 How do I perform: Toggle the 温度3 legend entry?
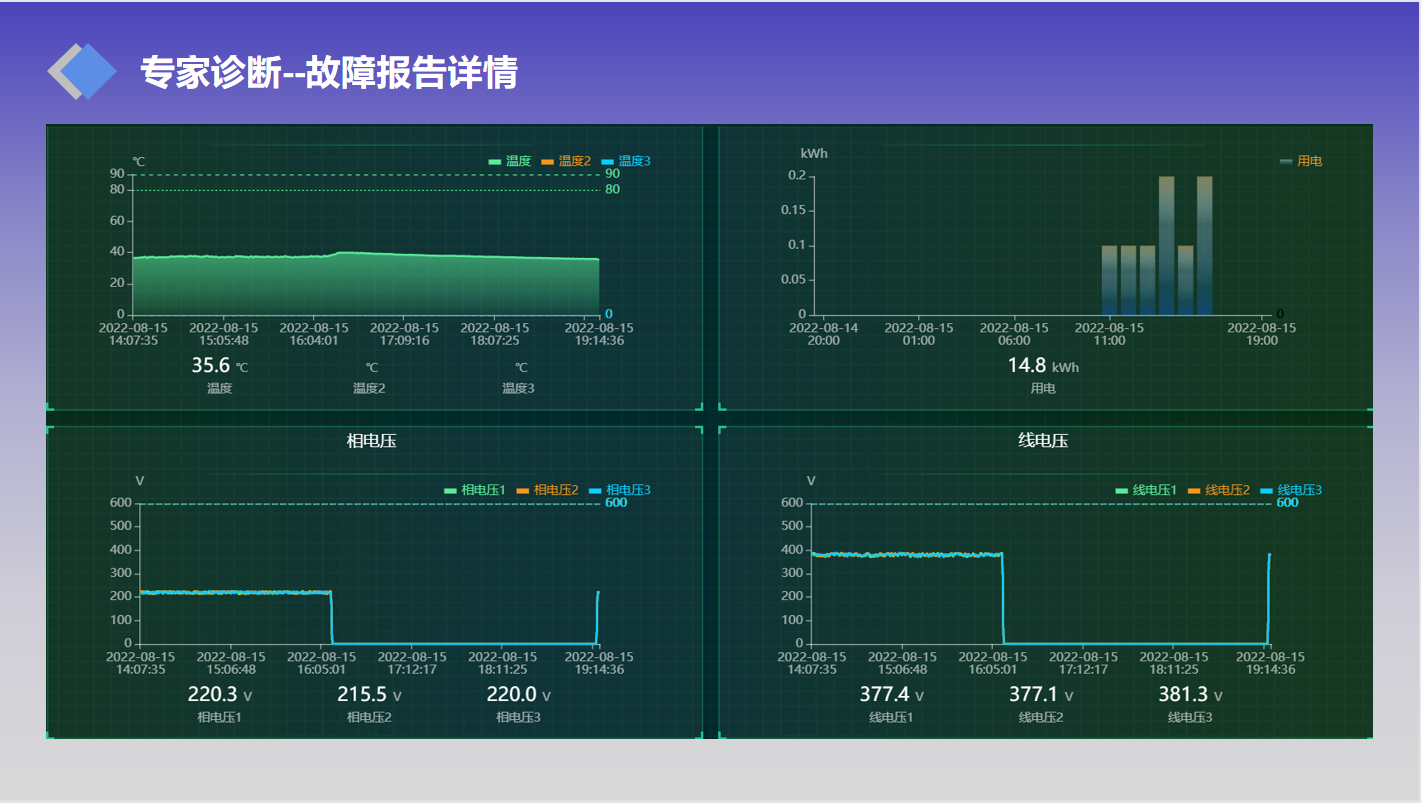point(625,161)
